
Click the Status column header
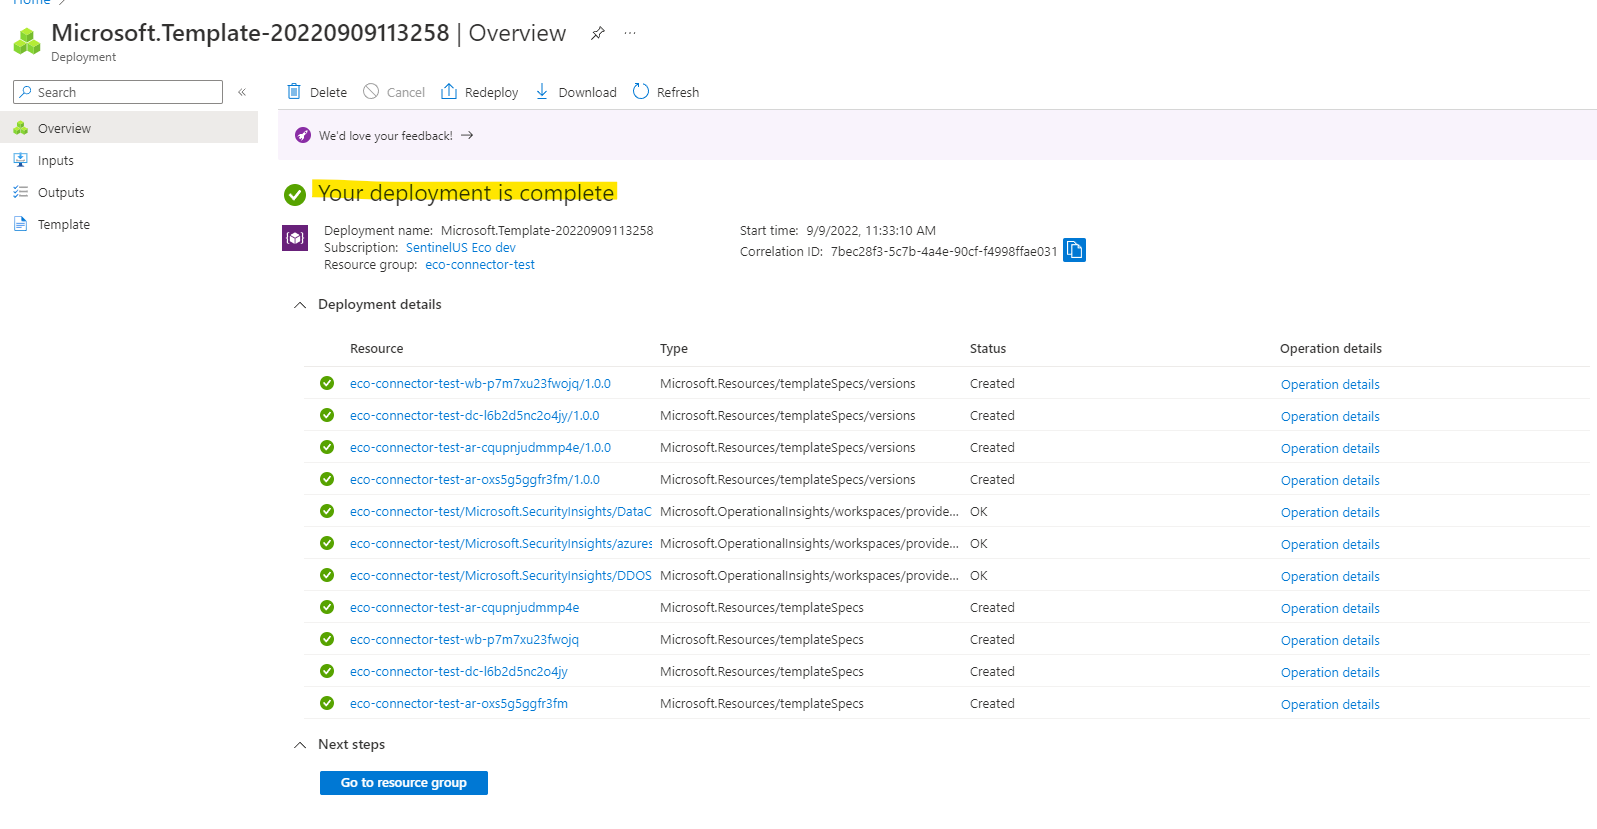point(988,349)
